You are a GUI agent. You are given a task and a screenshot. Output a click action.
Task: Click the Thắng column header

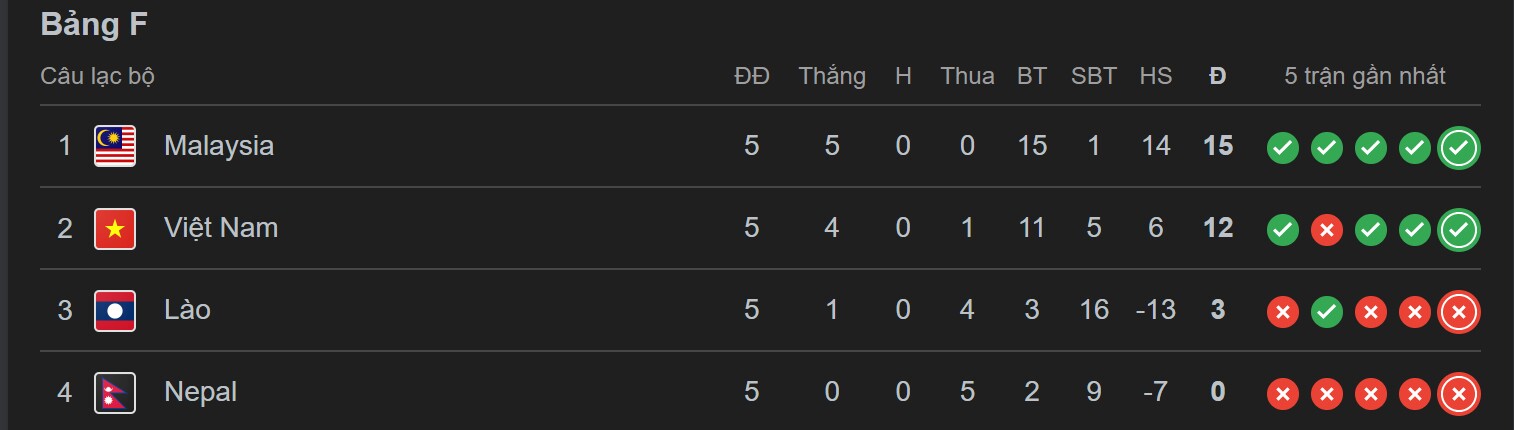point(832,76)
